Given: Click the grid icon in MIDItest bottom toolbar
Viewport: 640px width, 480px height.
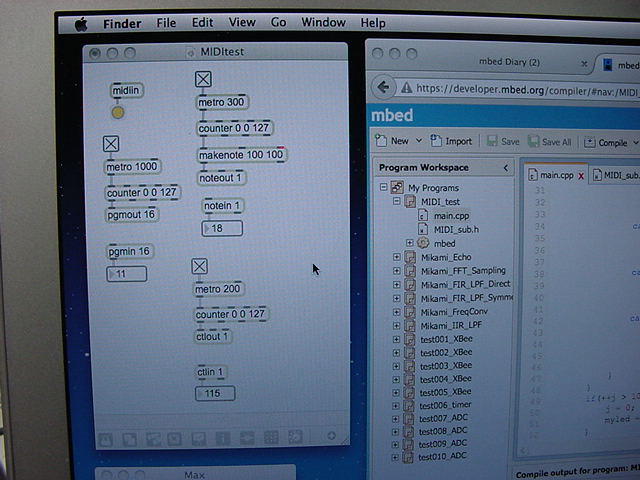Looking at the screenshot, I should [271, 437].
